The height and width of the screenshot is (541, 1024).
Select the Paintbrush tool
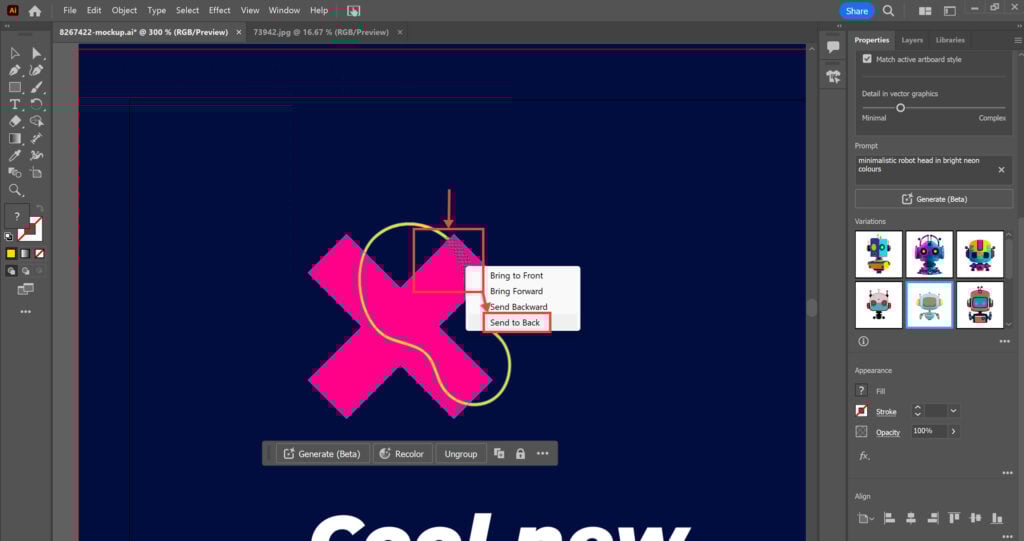[37, 87]
